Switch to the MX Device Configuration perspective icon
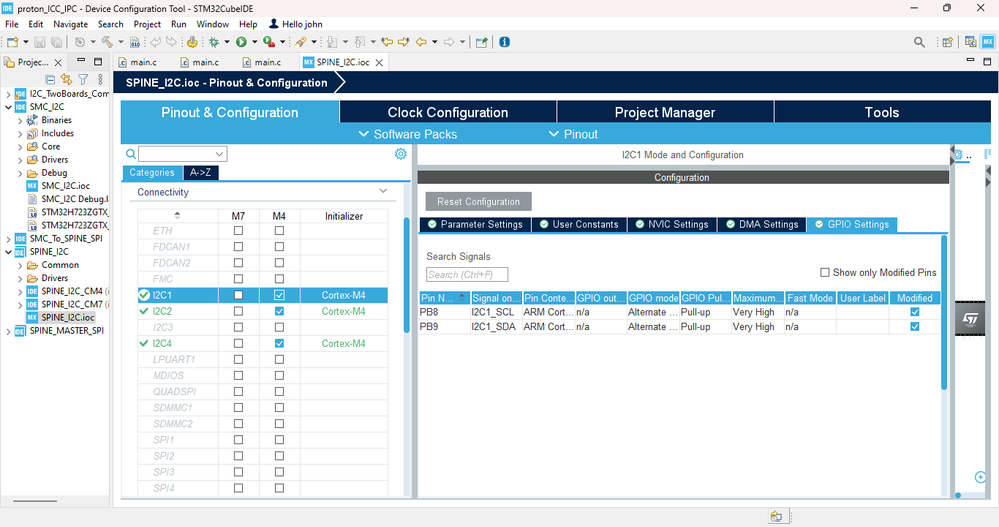The image size is (999, 527). click(x=988, y=42)
